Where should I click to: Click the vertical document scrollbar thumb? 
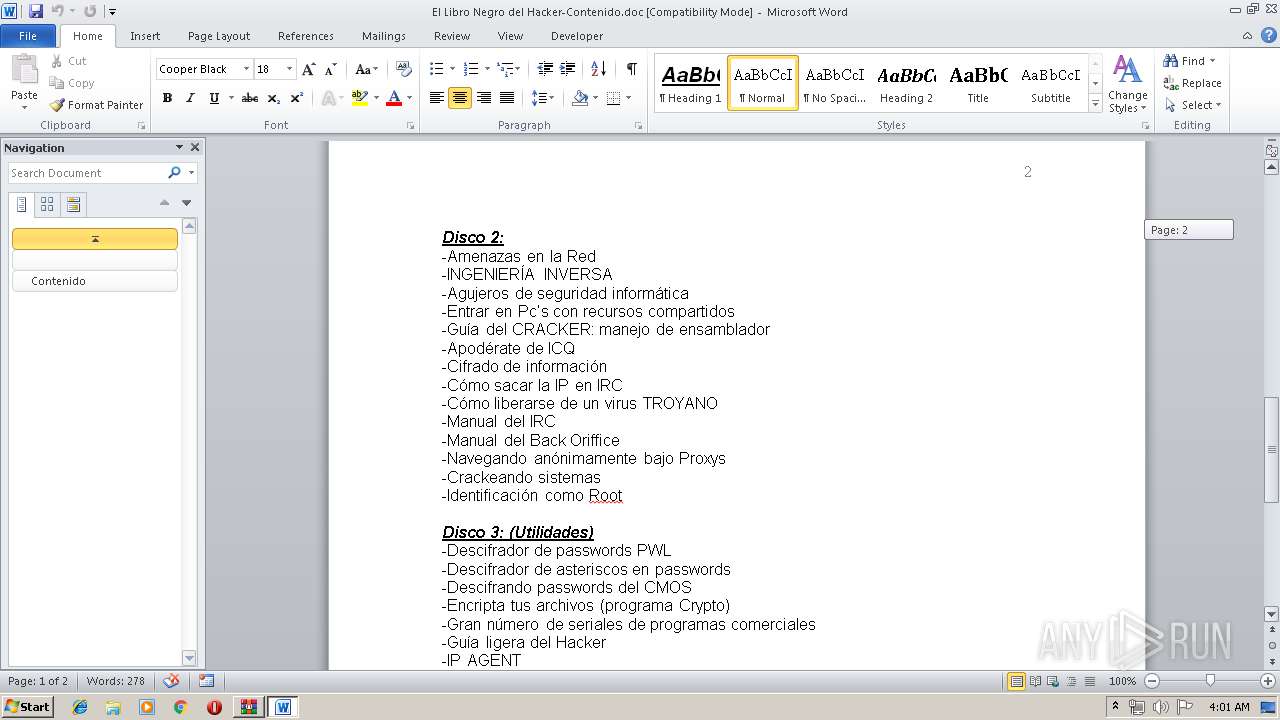coord(1271,450)
